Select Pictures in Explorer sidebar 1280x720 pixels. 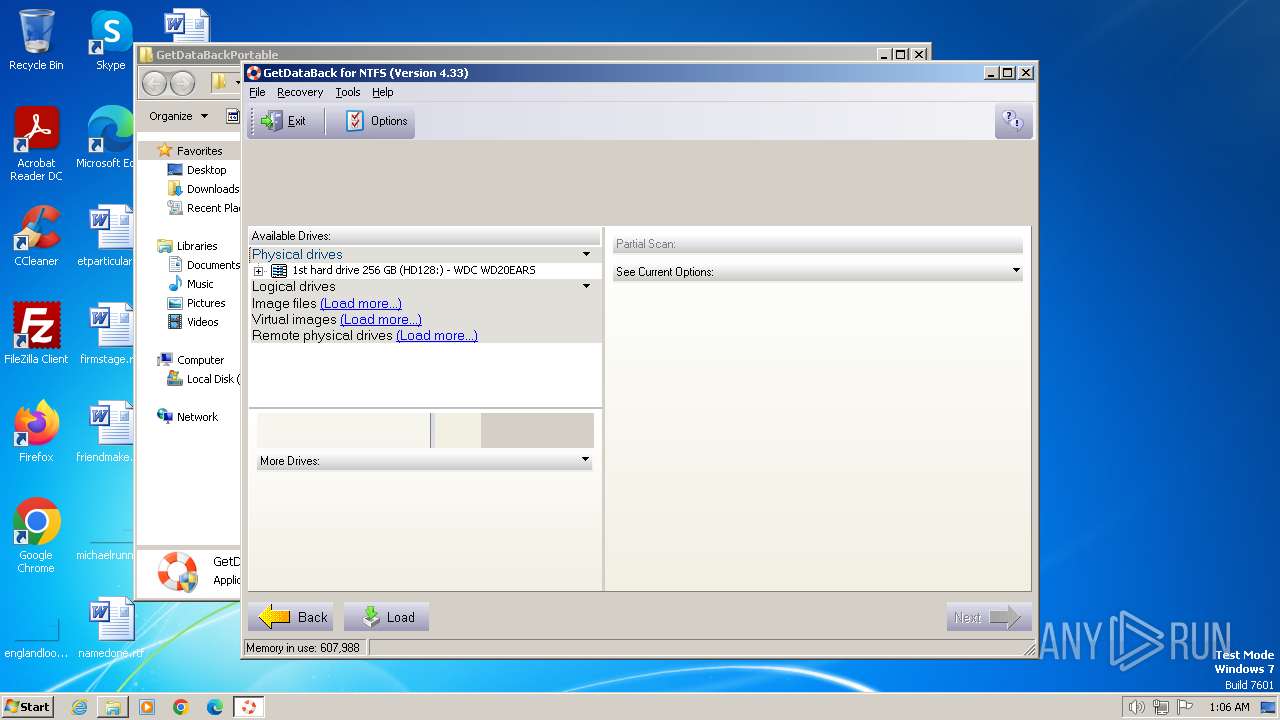coord(206,303)
